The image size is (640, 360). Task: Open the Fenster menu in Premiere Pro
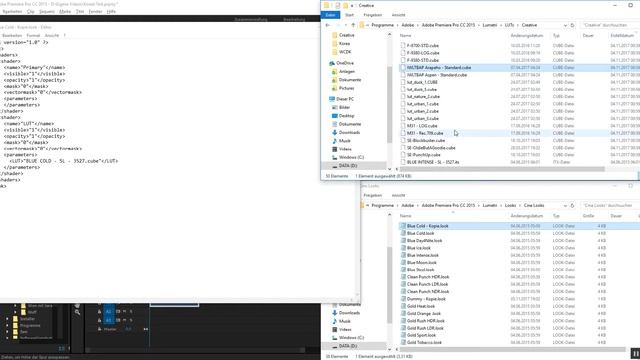tap(96, 11)
